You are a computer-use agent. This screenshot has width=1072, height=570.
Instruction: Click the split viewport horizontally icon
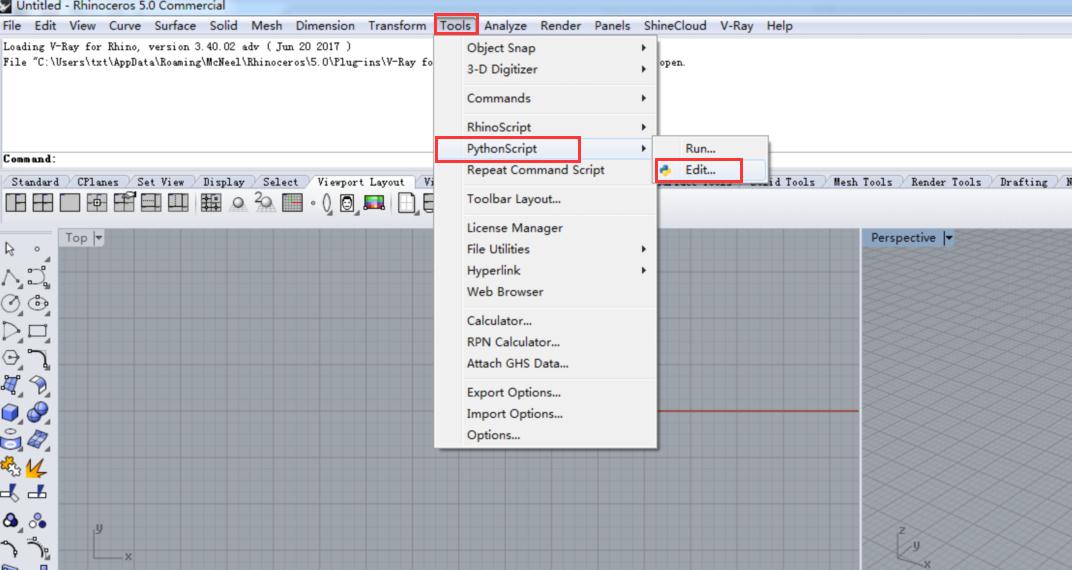(151, 203)
